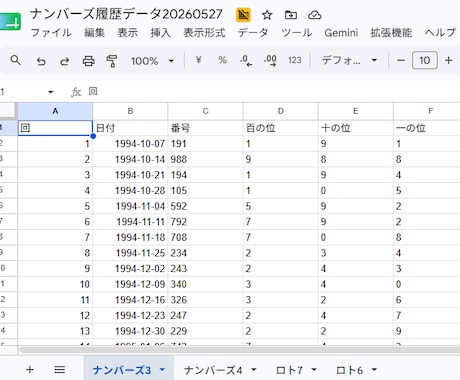Open the 挿入 menu
The height and width of the screenshot is (380, 460).
[x=160, y=33]
